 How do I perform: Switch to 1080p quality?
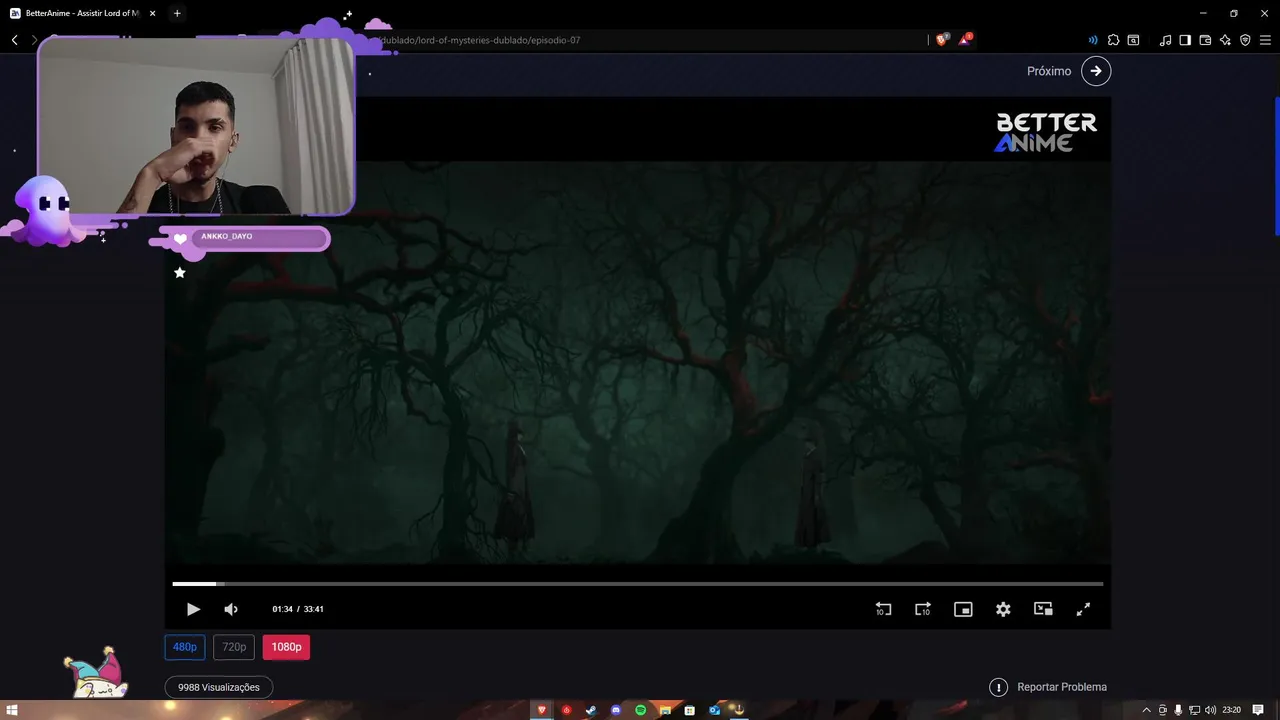(x=286, y=647)
